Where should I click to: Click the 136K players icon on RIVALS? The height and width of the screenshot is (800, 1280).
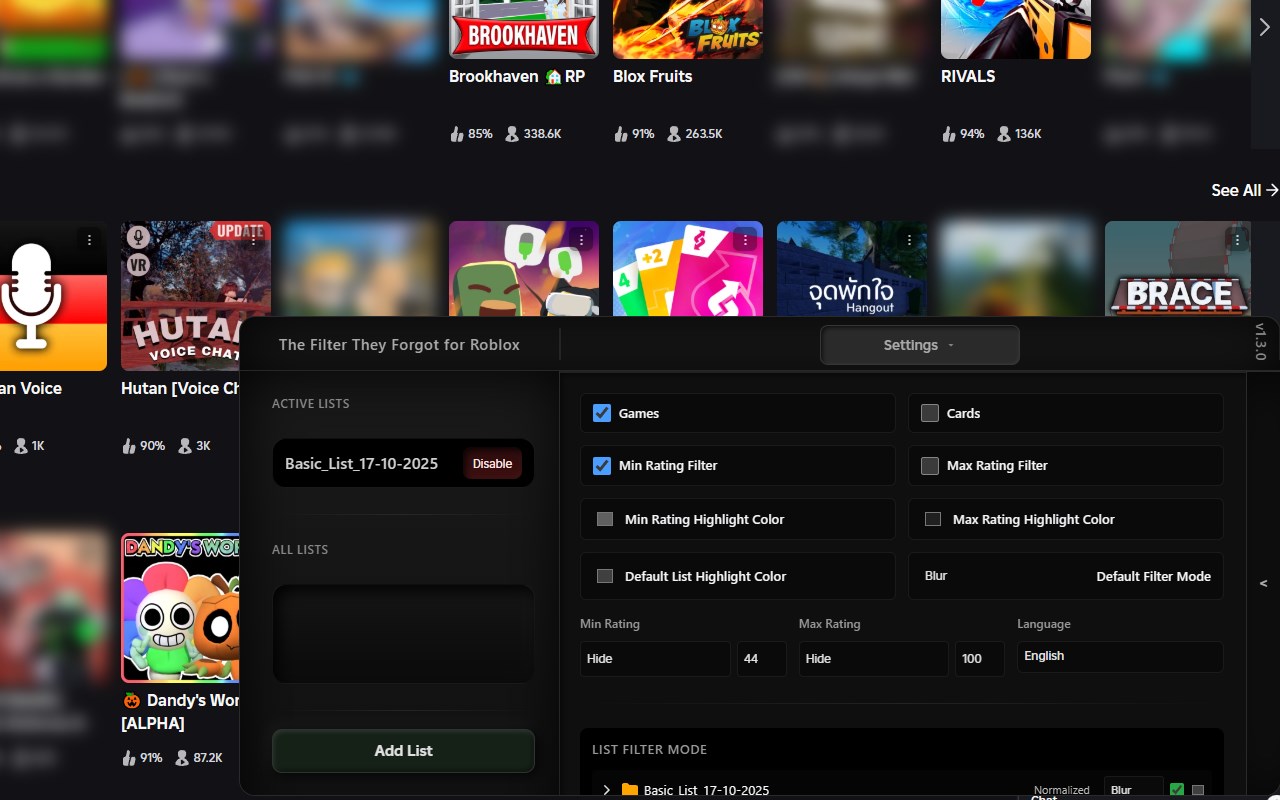(x=1003, y=133)
